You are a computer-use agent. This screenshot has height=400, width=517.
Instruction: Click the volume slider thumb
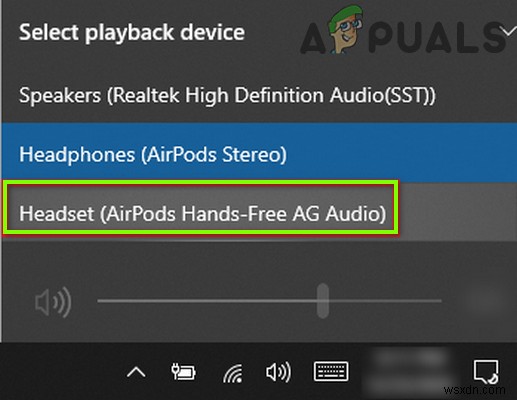(323, 301)
